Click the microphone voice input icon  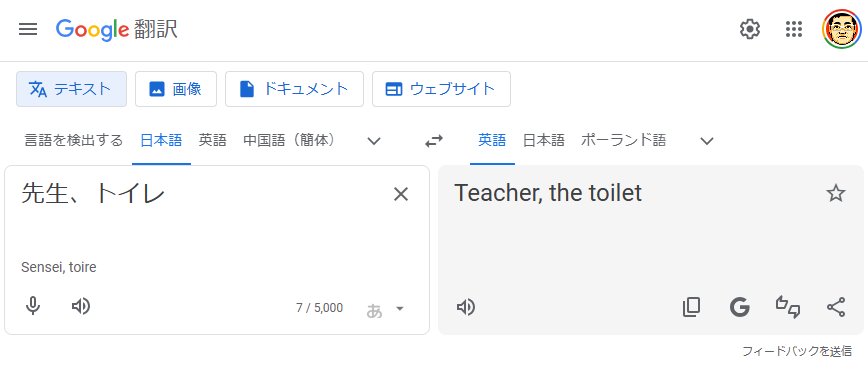point(33,306)
